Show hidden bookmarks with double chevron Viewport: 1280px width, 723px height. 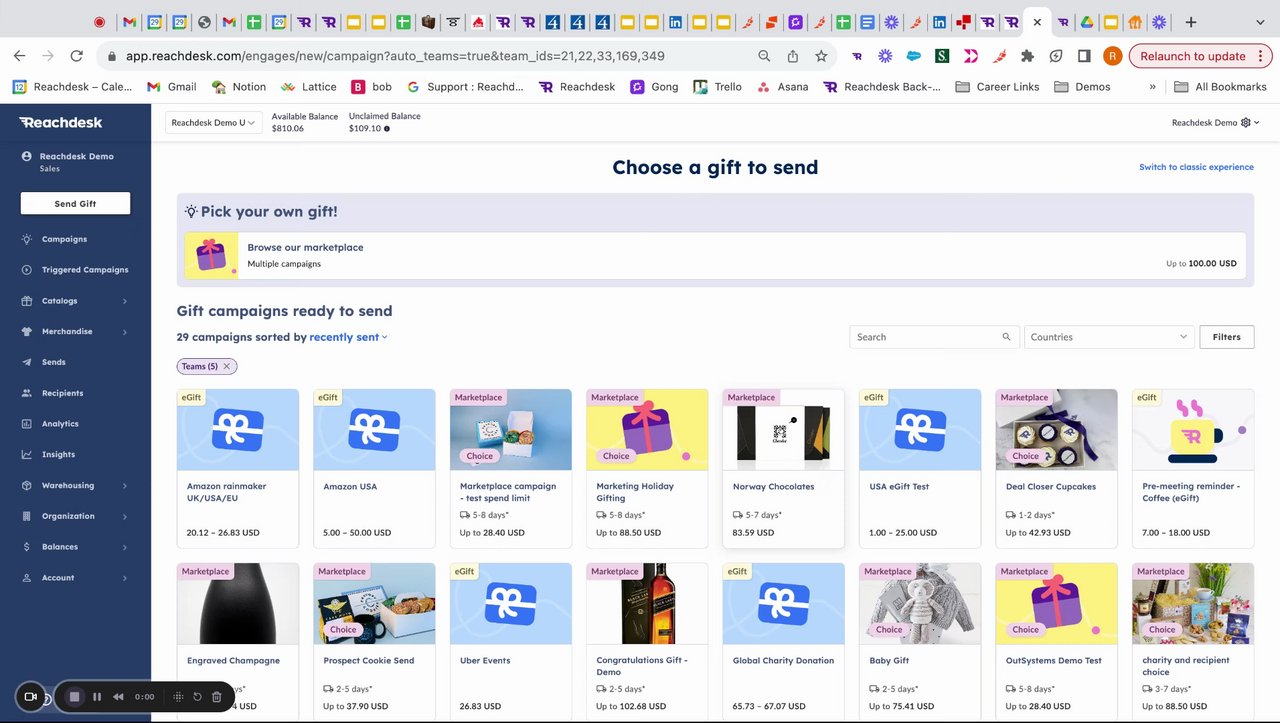[x=1152, y=87]
